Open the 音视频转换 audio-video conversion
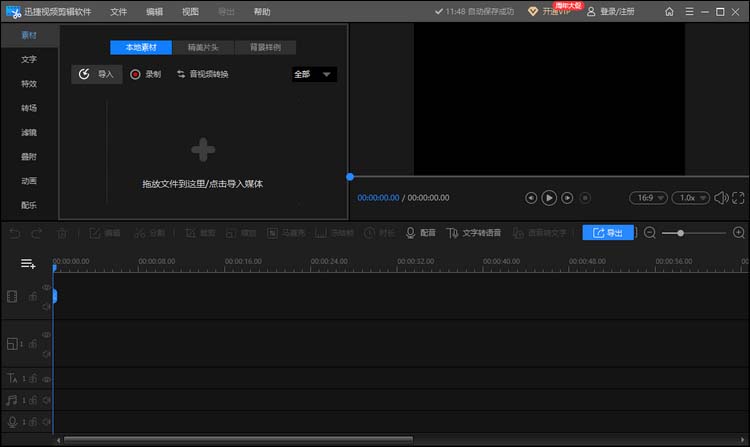The height and width of the screenshot is (447, 750). [202, 74]
